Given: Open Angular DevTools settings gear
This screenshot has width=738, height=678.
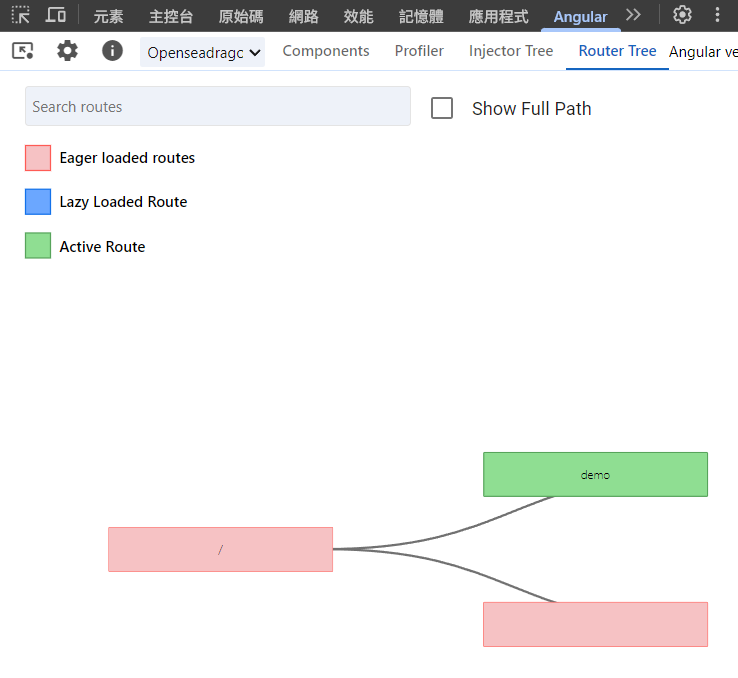Looking at the screenshot, I should coord(67,51).
